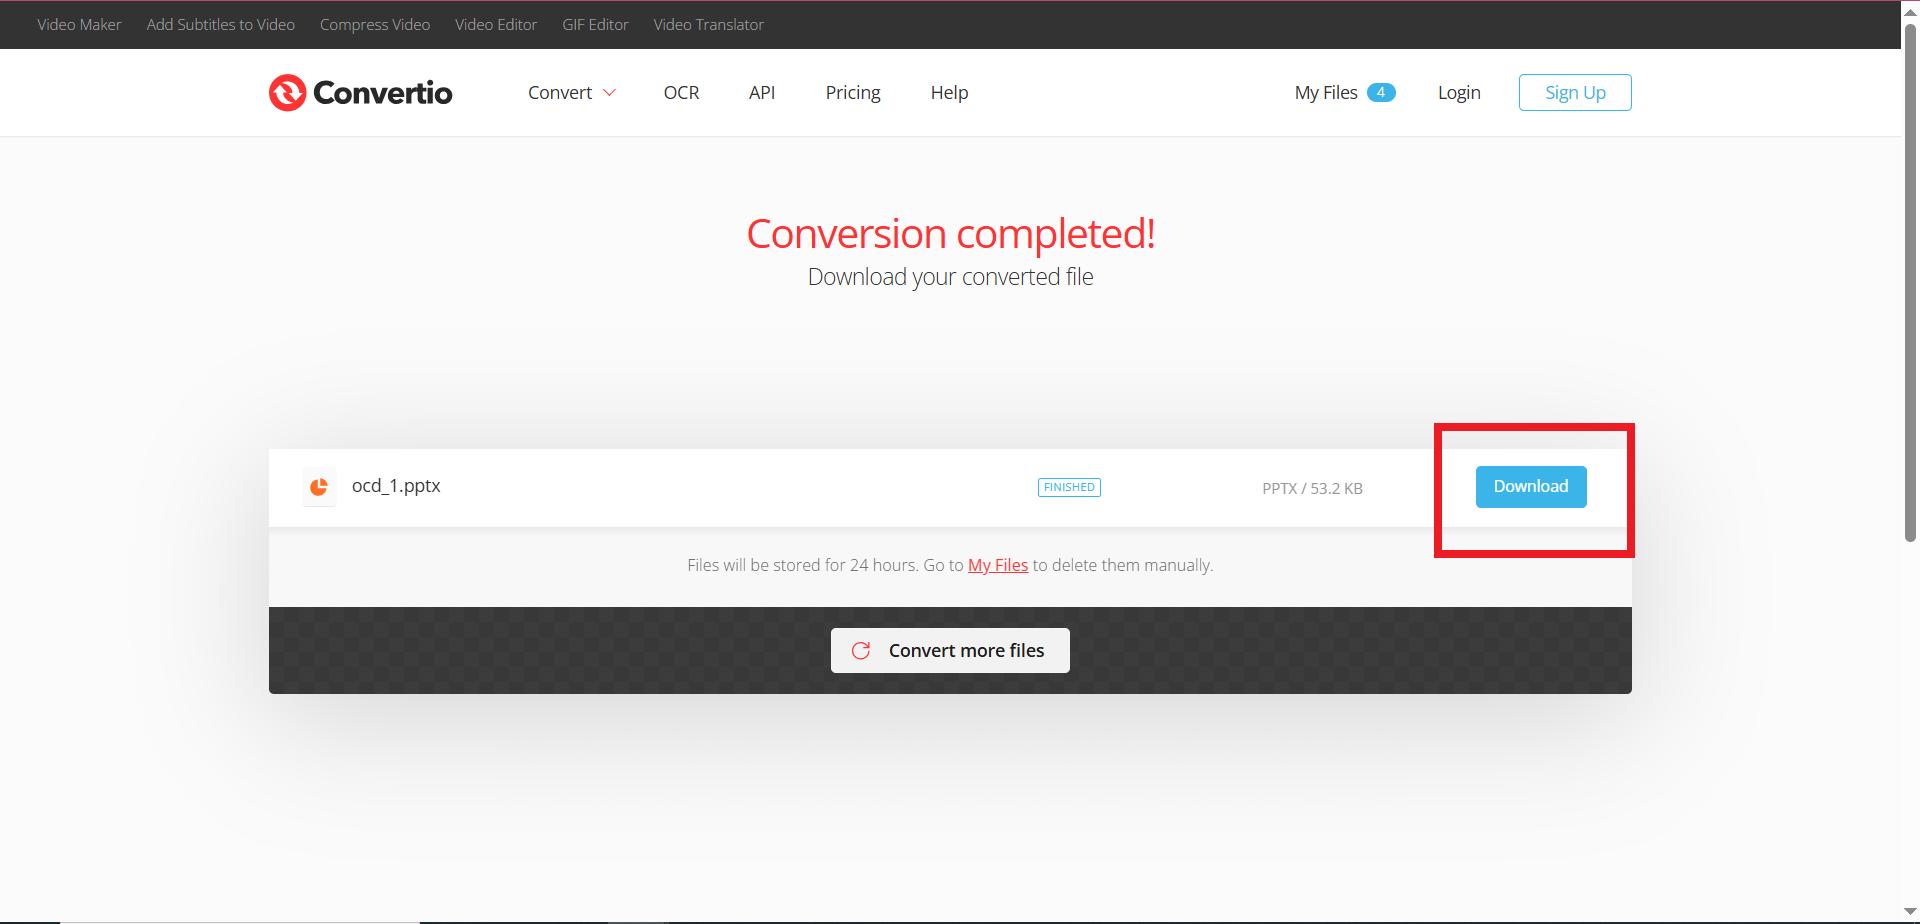
Task: Click the Conversion completed! heading
Action: tap(951, 233)
